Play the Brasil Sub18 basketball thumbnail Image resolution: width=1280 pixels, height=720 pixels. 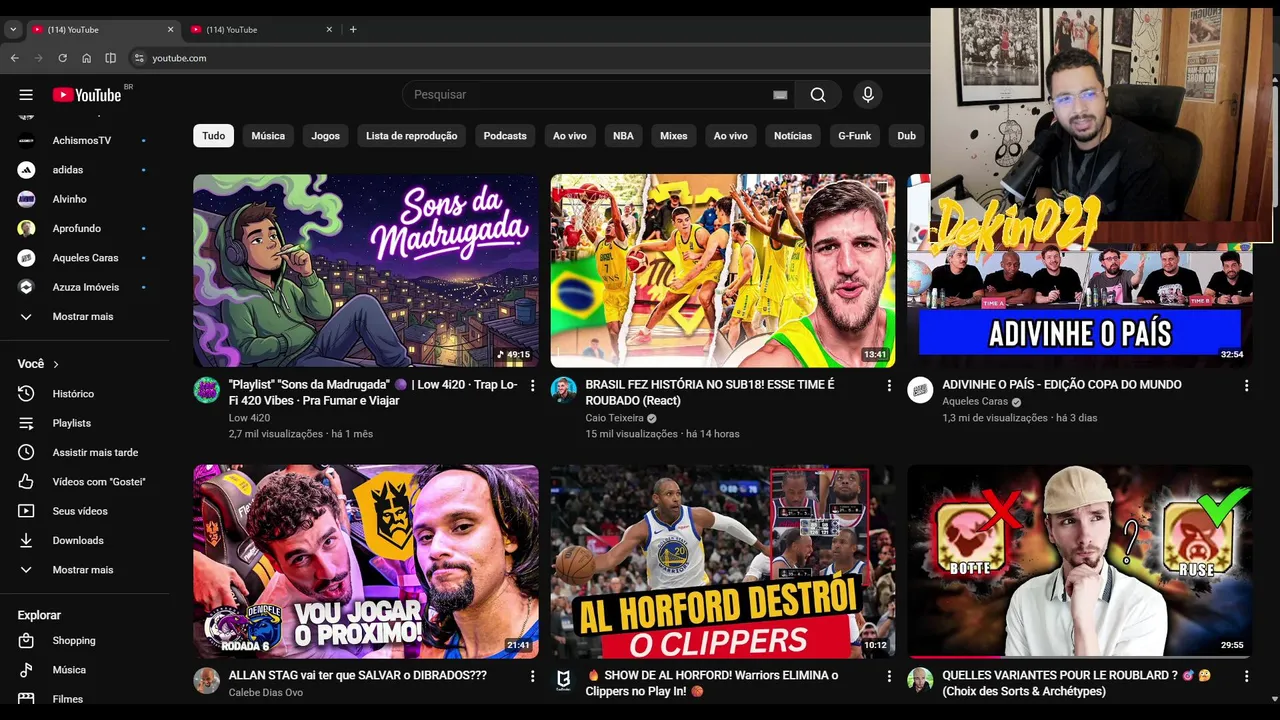(723, 271)
